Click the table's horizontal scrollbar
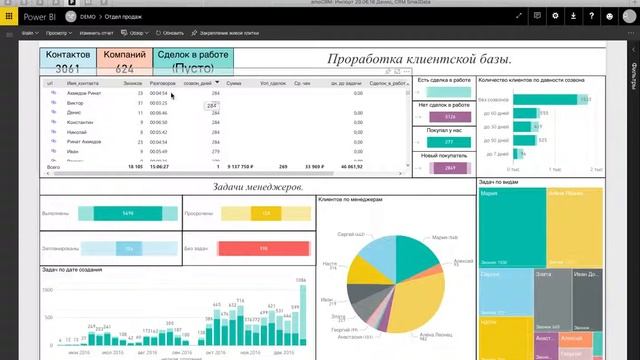The width and height of the screenshot is (640, 360). (194, 173)
